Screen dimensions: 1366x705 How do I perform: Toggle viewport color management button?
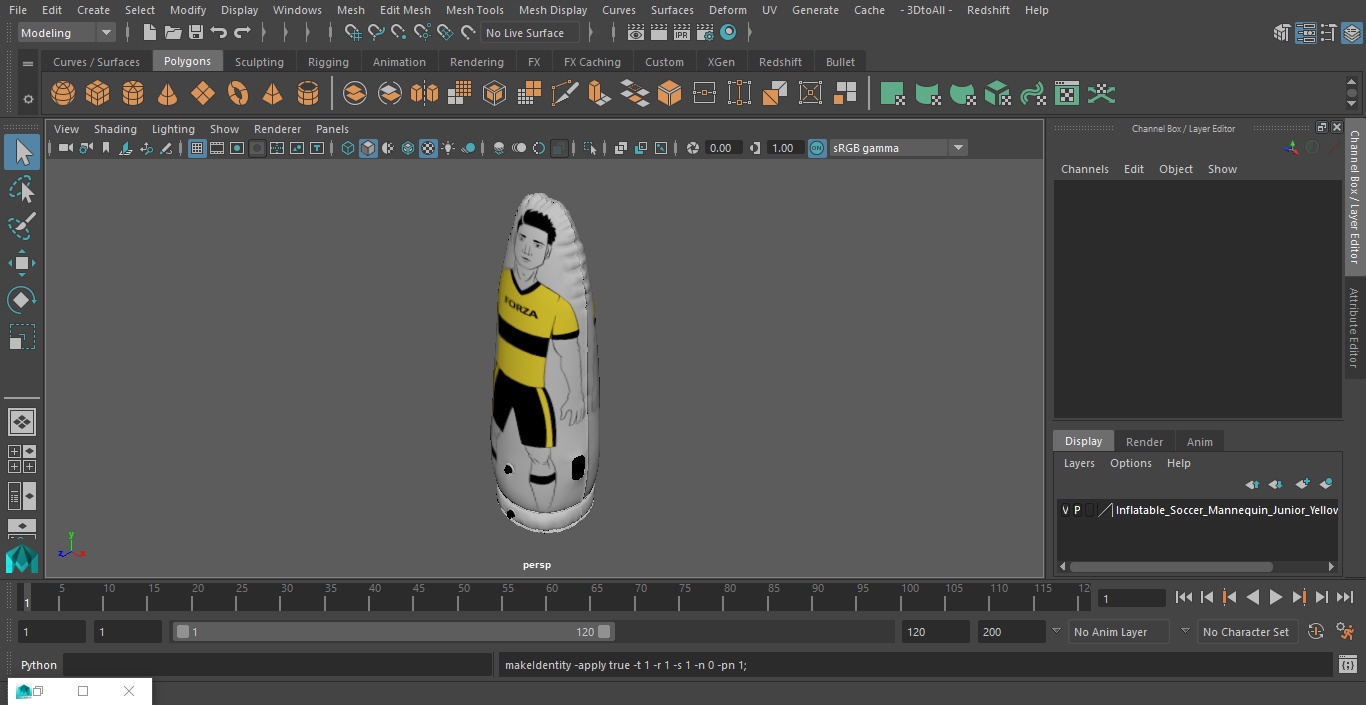coord(817,148)
